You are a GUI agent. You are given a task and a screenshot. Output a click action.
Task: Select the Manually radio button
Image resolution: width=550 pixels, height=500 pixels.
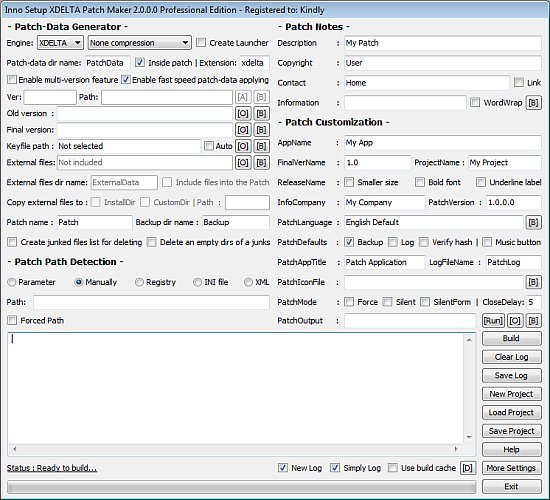point(79,282)
